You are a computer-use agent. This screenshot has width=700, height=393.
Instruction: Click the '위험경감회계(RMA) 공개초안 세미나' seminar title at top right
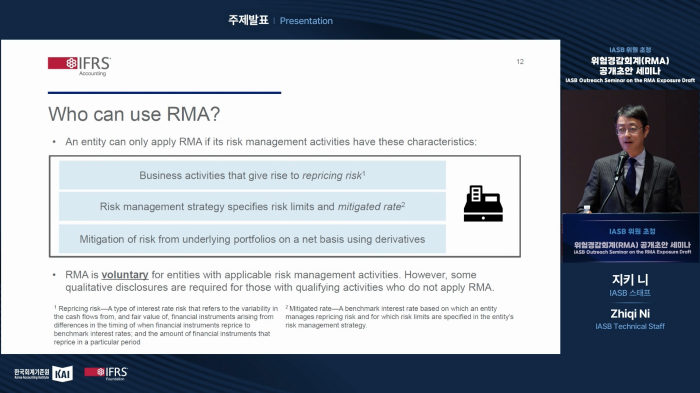point(630,66)
